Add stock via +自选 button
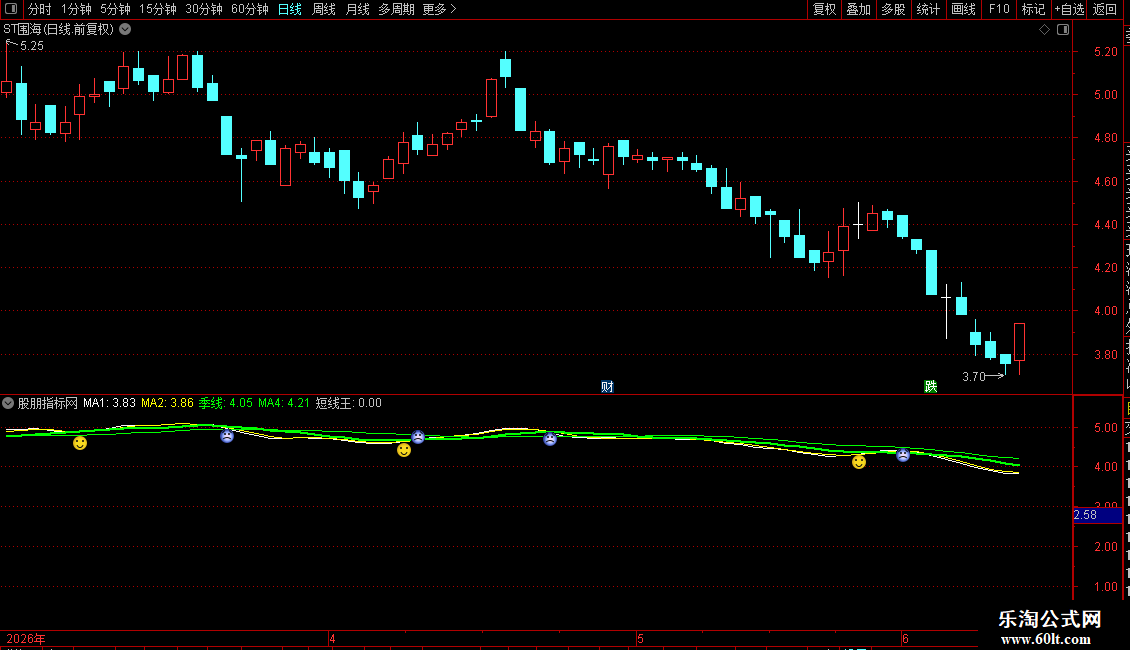The width and height of the screenshot is (1130, 650). tap(1069, 9)
